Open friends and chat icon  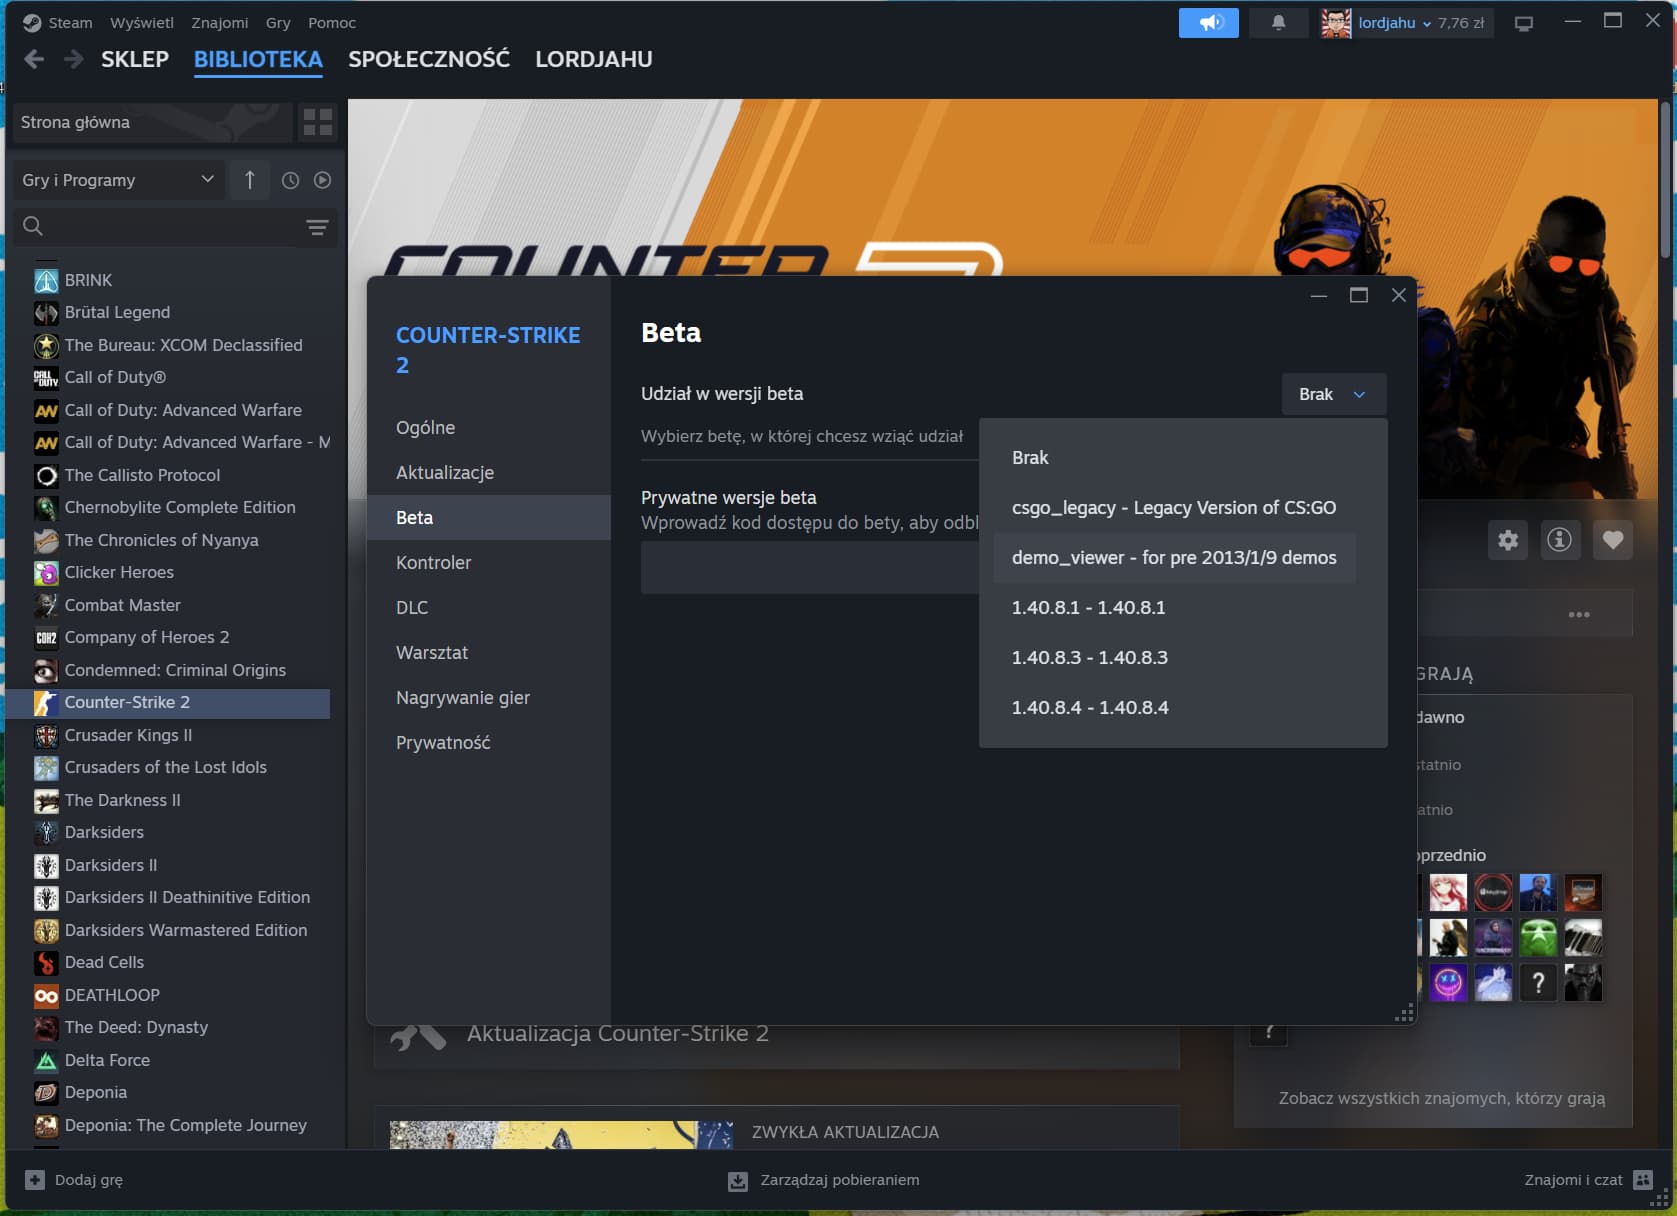[1643, 1180]
